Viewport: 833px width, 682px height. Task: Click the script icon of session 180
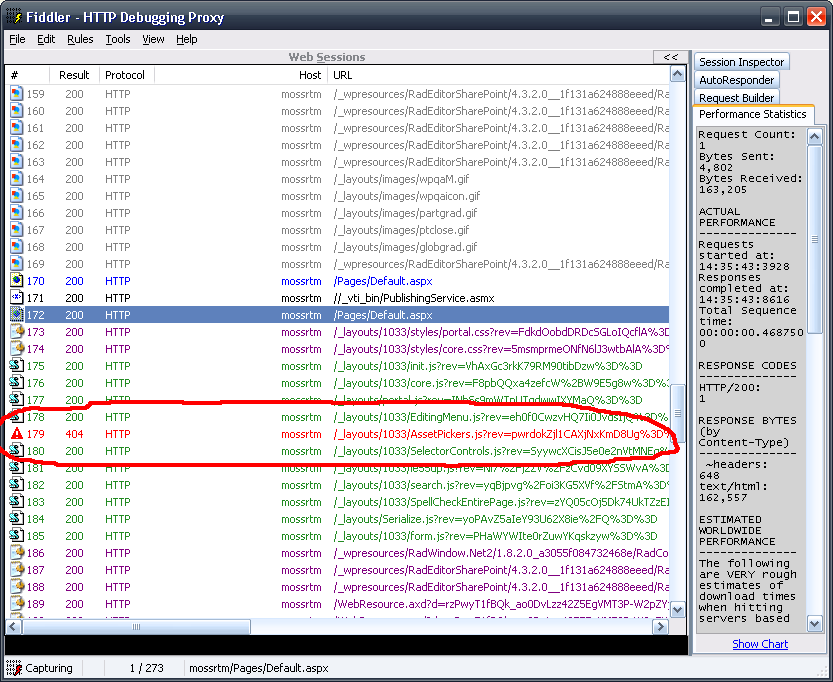(17, 451)
